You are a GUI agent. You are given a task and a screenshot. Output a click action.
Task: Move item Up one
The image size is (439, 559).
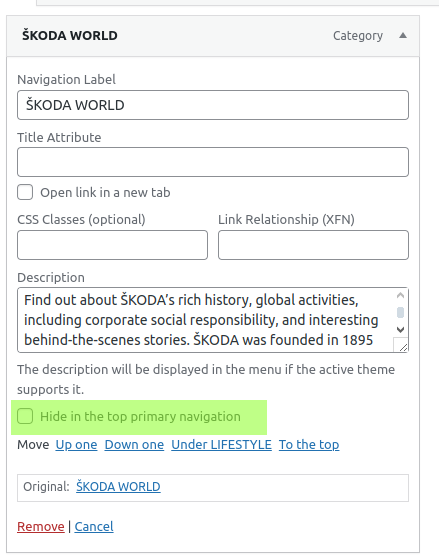[76, 445]
